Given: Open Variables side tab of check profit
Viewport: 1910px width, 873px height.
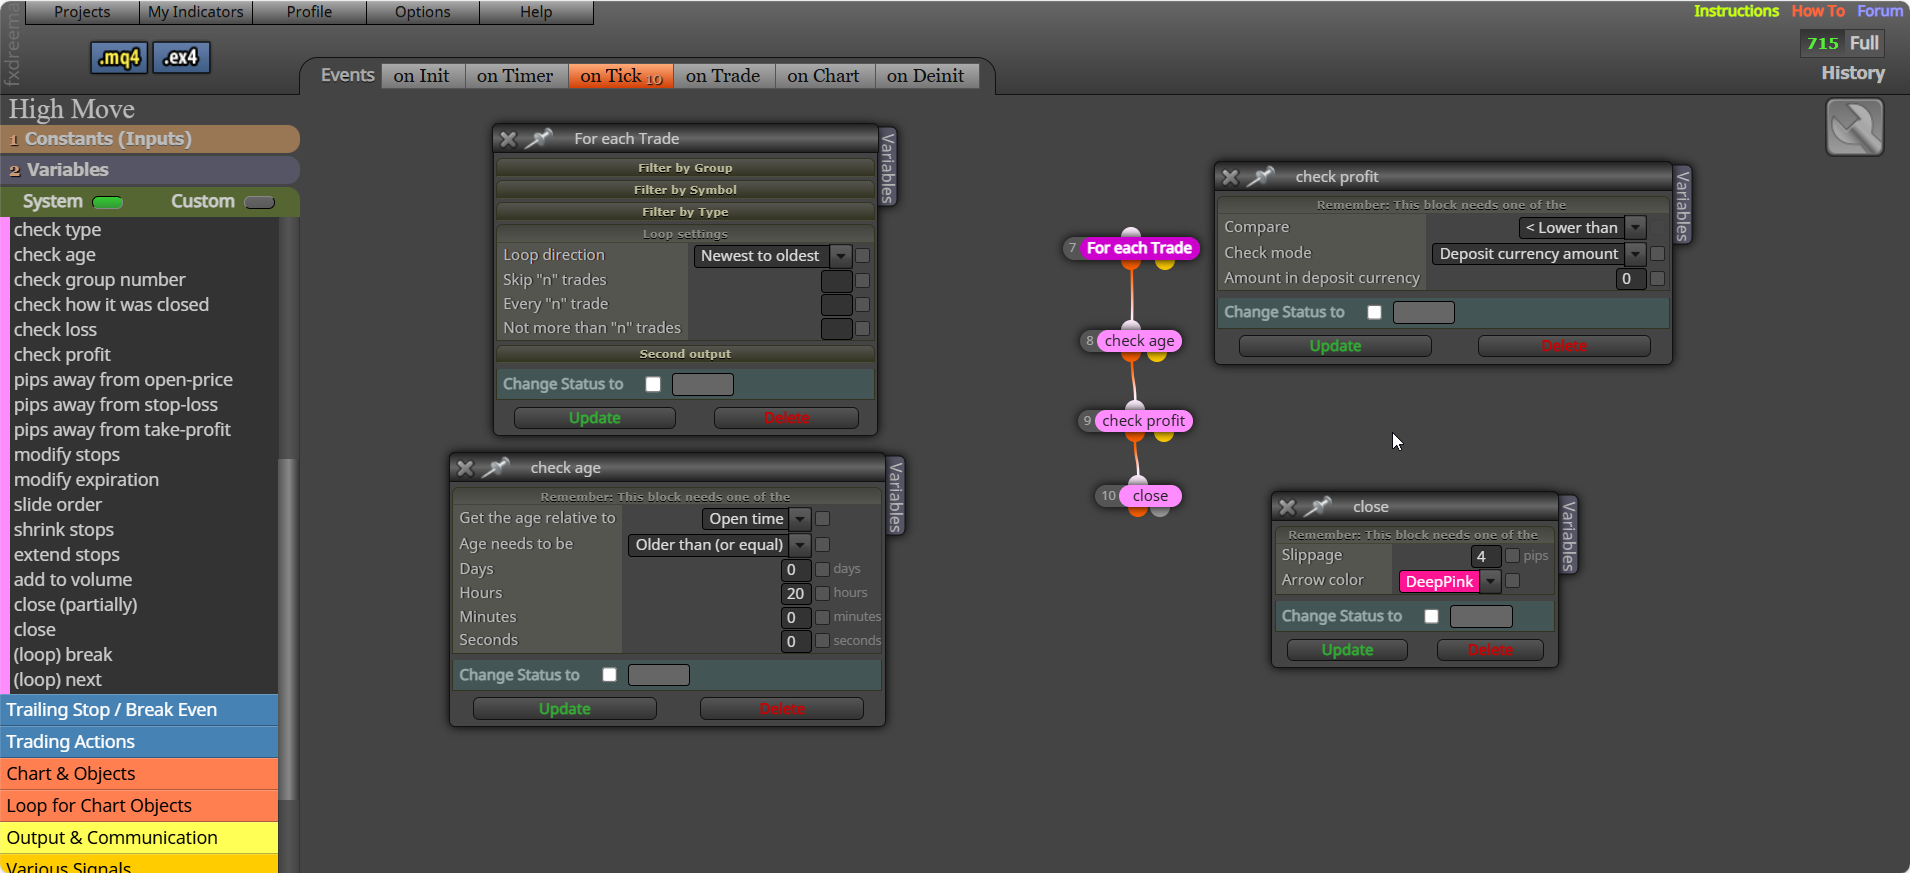Looking at the screenshot, I should 1682,205.
